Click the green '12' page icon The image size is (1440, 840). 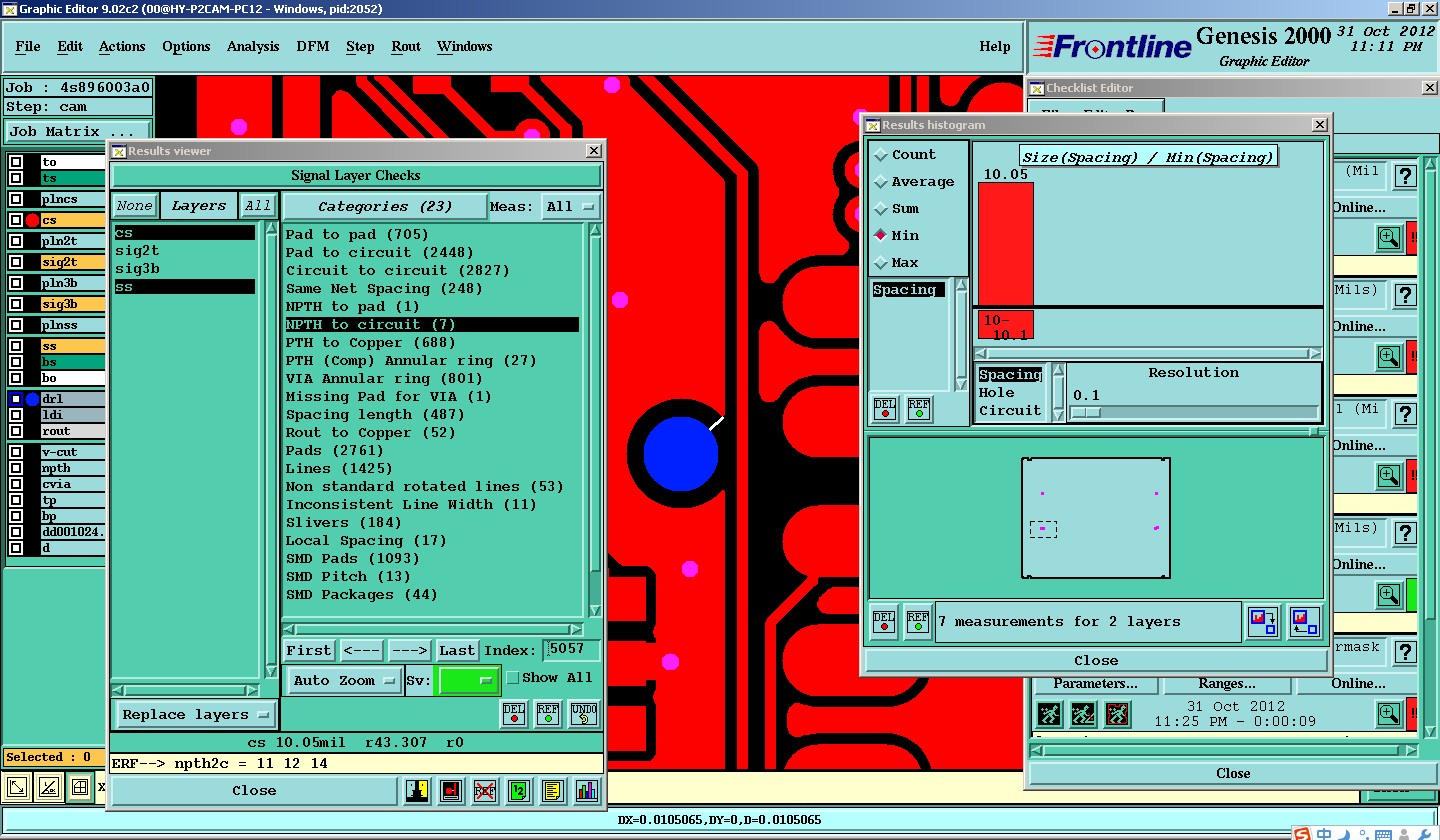click(518, 791)
